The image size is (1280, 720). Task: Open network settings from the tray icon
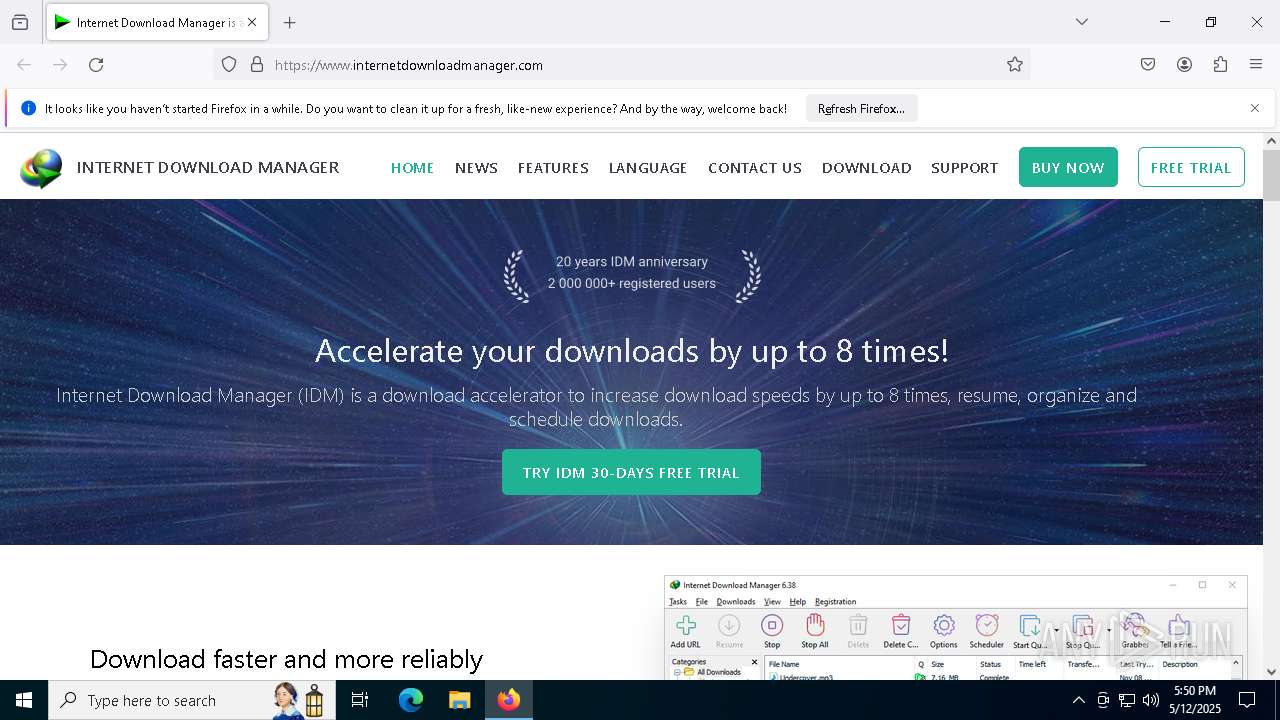click(x=1127, y=700)
